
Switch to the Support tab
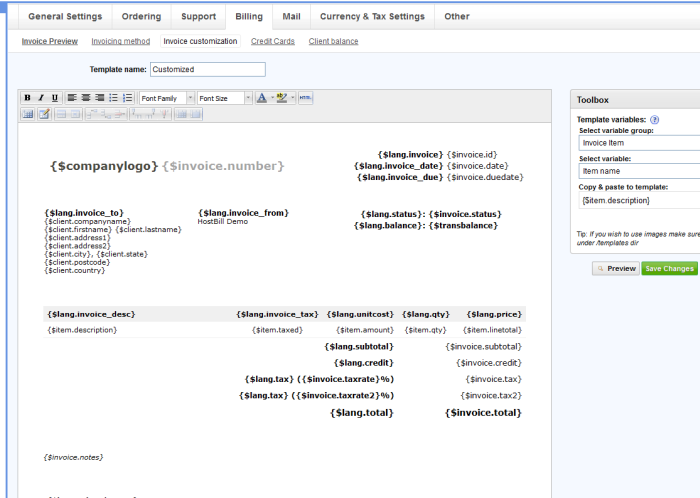click(199, 17)
